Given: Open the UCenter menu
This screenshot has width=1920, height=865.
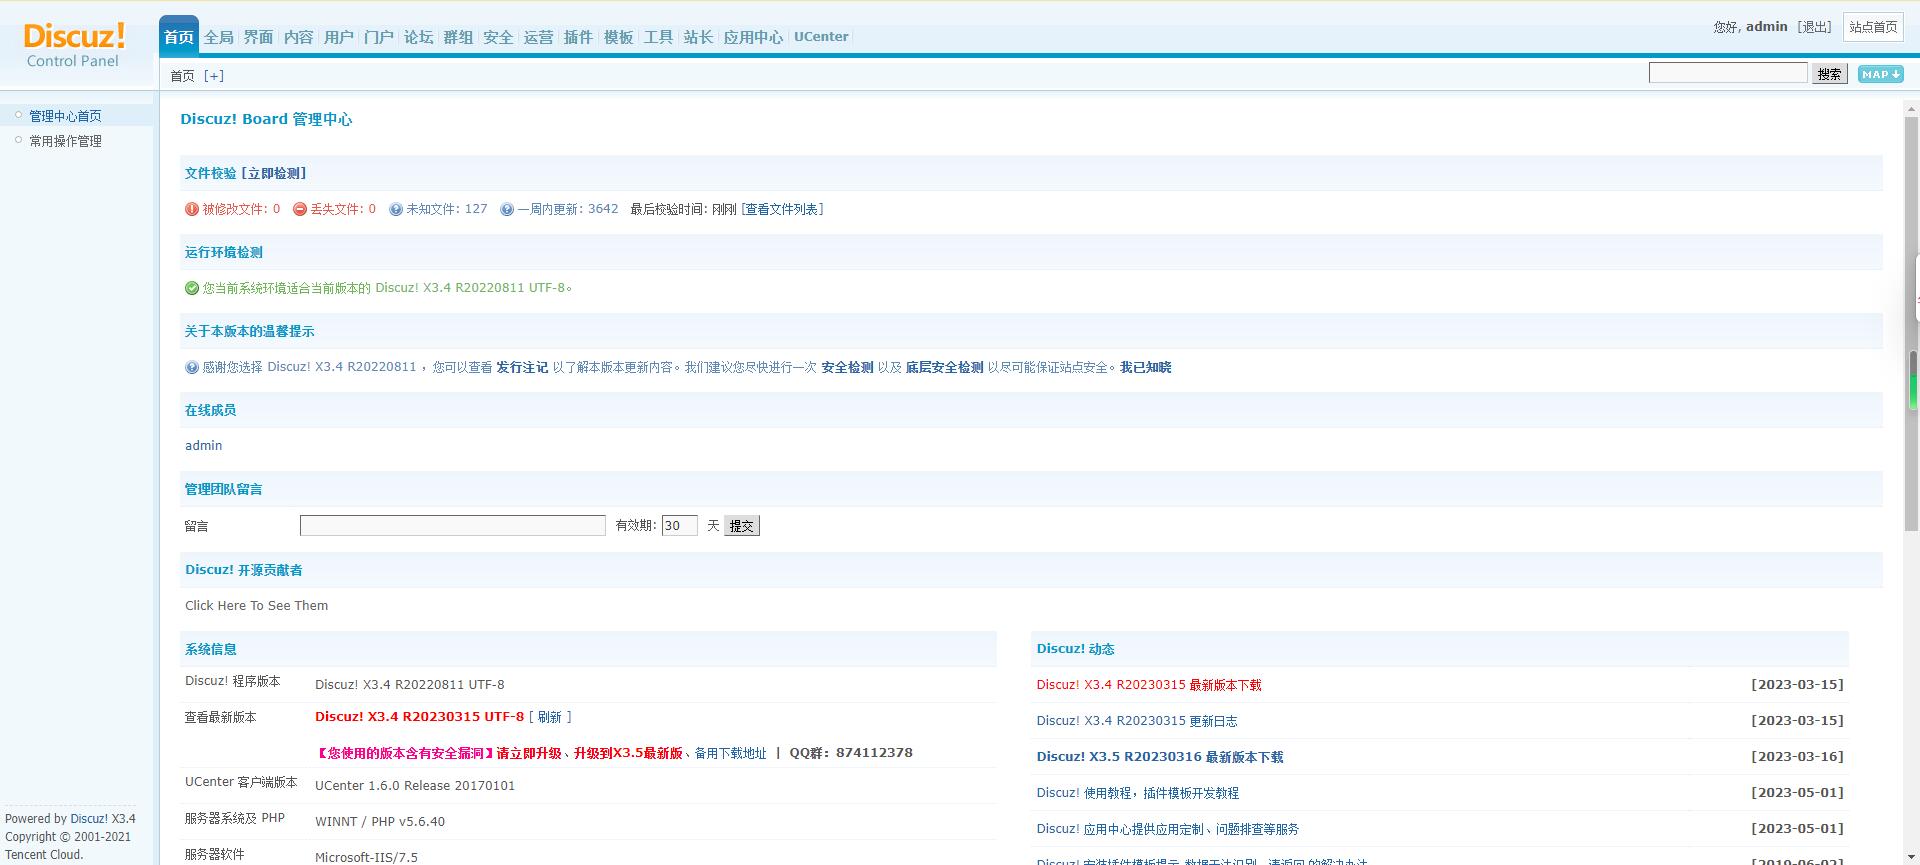Looking at the screenshot, I should (x=821, y=37).
